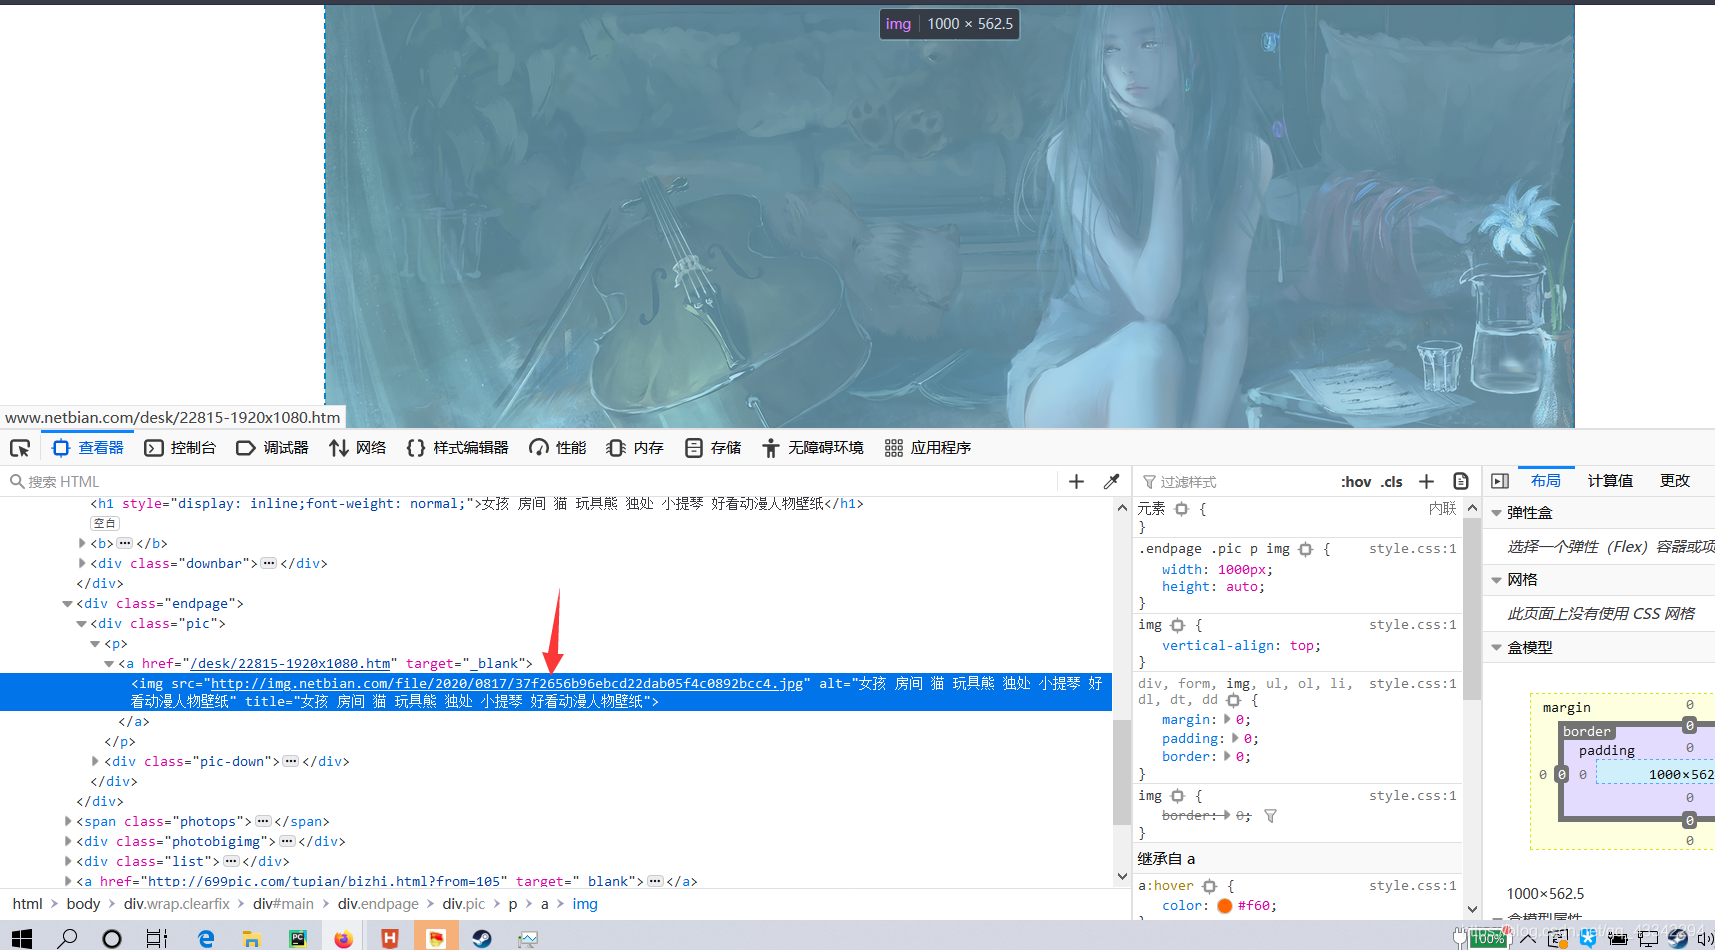Select the img breadcrumb item
This screenshot has width=1715, height=950.
point(585,904)
